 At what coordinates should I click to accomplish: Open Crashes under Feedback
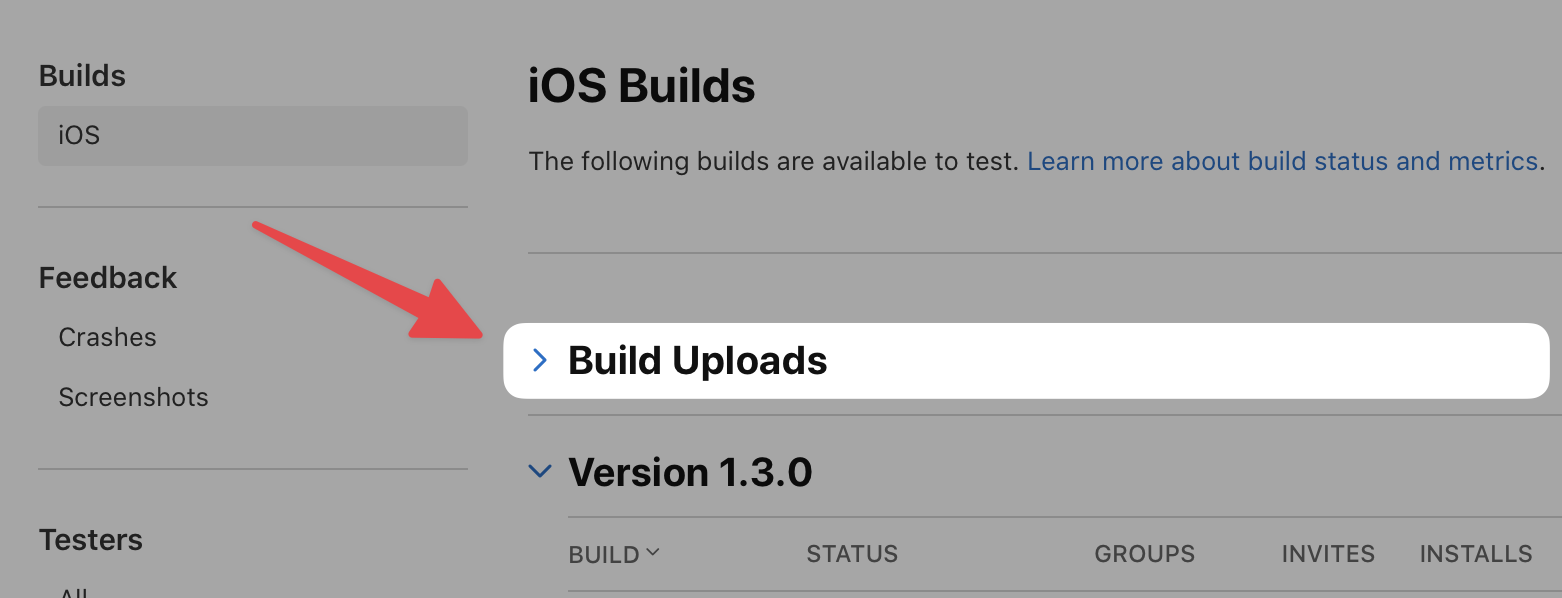tap(107, 337)
